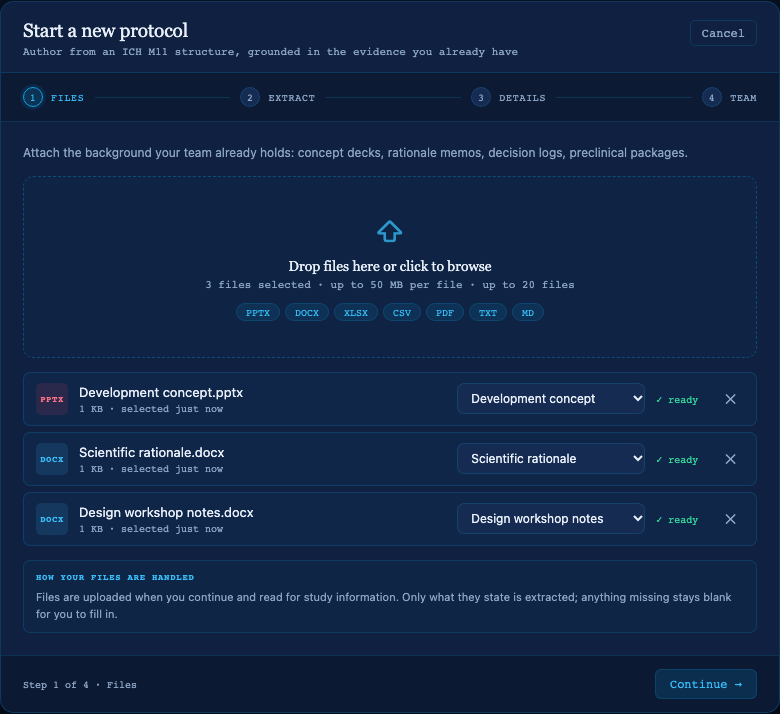Click the 'Attach the background your team' instruction text
780x714 pixels.
[x=355, y=153]
